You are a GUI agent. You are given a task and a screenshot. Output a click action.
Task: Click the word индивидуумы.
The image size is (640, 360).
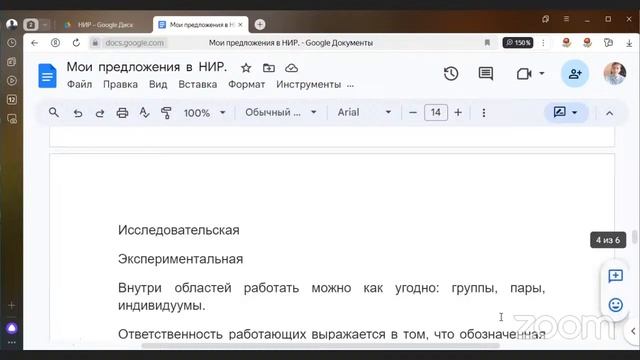click(162, 306)
